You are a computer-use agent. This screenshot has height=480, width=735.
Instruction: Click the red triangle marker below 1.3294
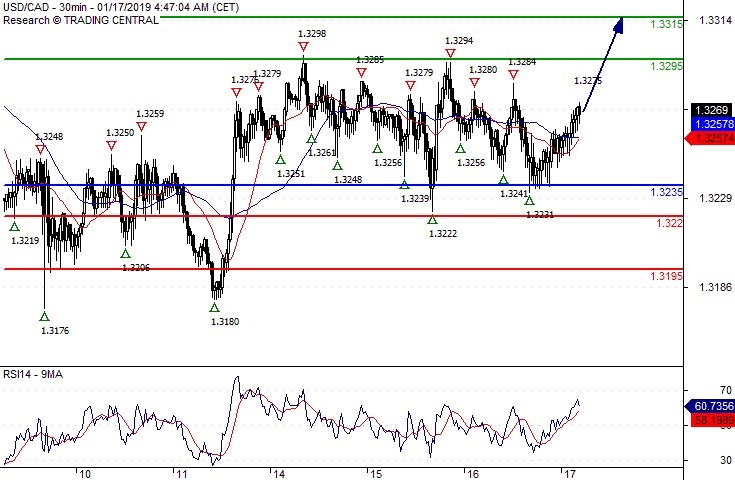(450, 53)
